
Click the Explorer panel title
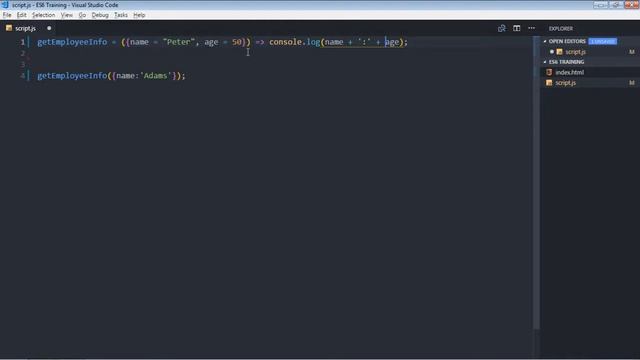[560, 29]
